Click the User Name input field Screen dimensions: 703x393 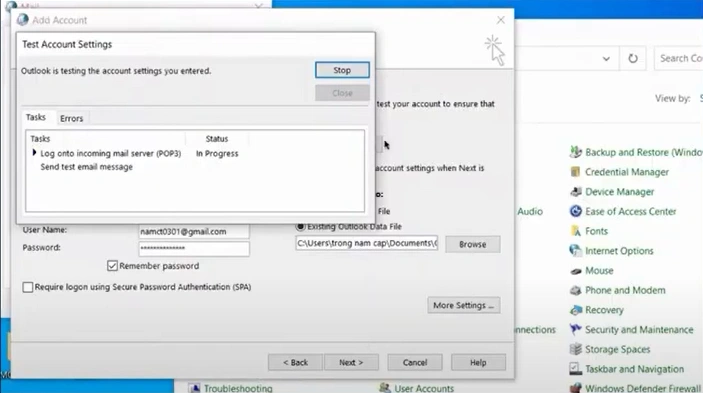click(x=194, y=232)
